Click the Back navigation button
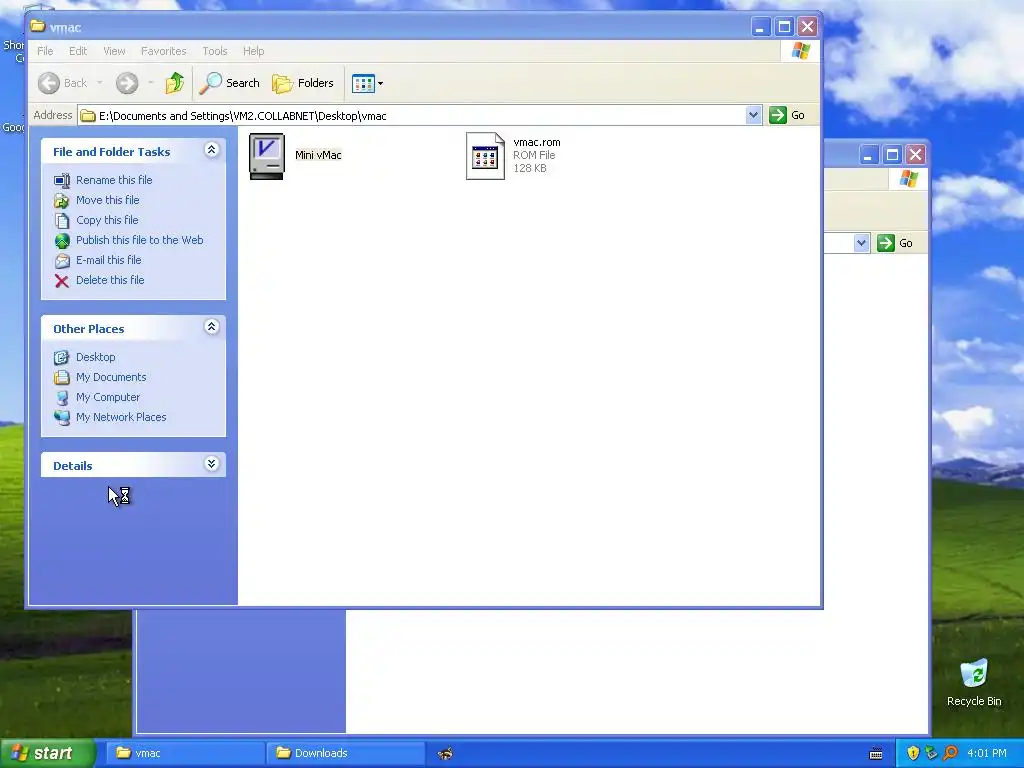1024x768 pixels. tap(63, 83)
